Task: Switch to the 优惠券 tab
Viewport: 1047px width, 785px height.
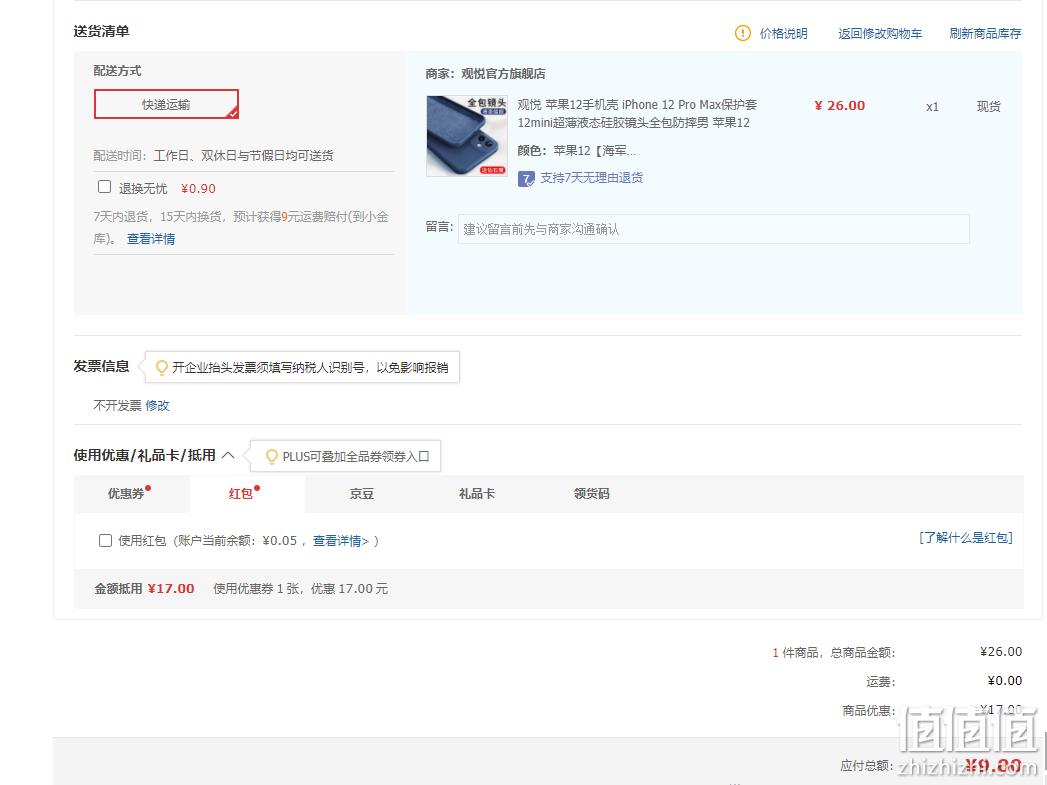Action: click(x=132, y=494)
